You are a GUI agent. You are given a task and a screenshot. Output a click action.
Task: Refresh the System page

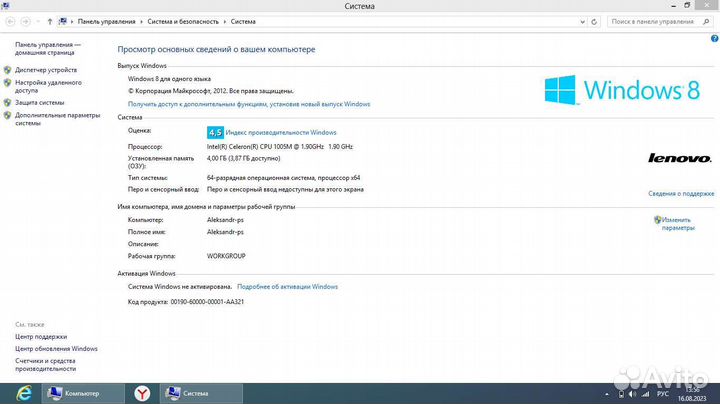[594, 22]
